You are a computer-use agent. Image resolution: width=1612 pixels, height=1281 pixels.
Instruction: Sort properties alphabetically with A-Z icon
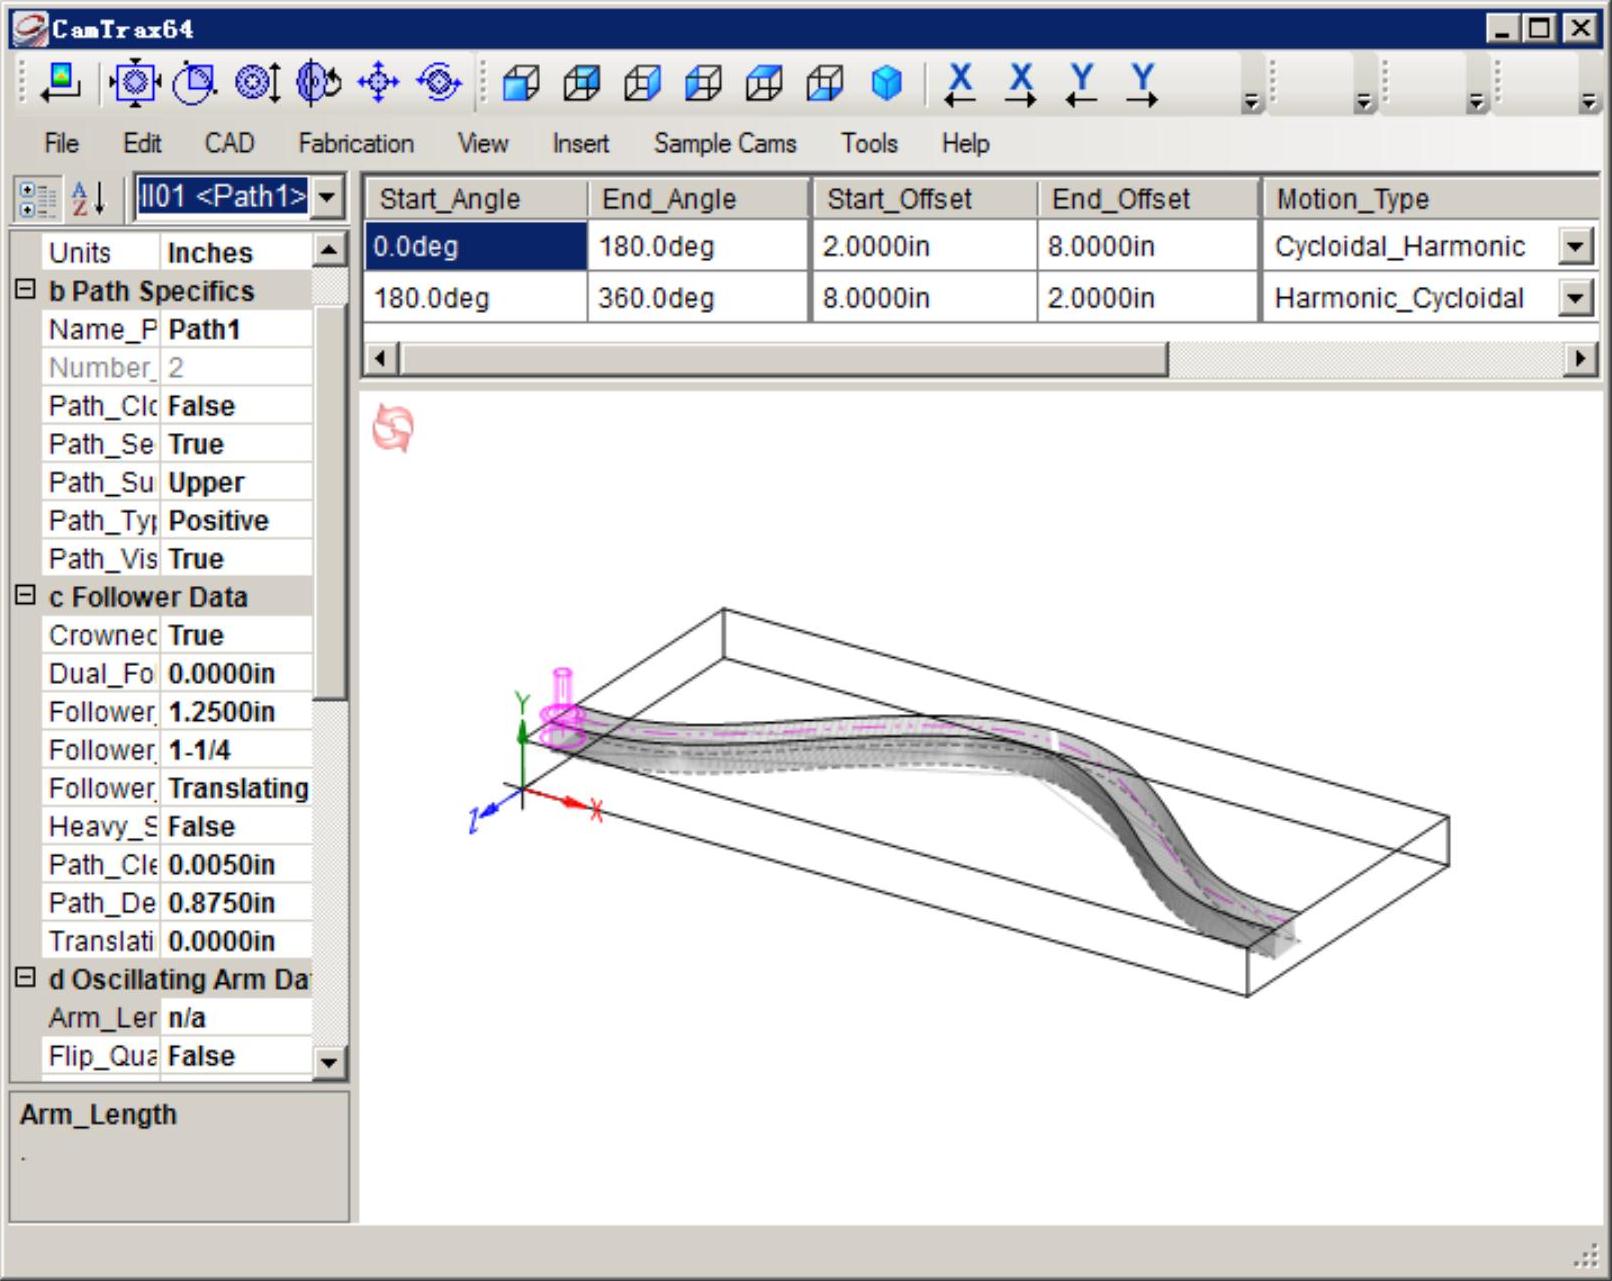click(89, 198)
